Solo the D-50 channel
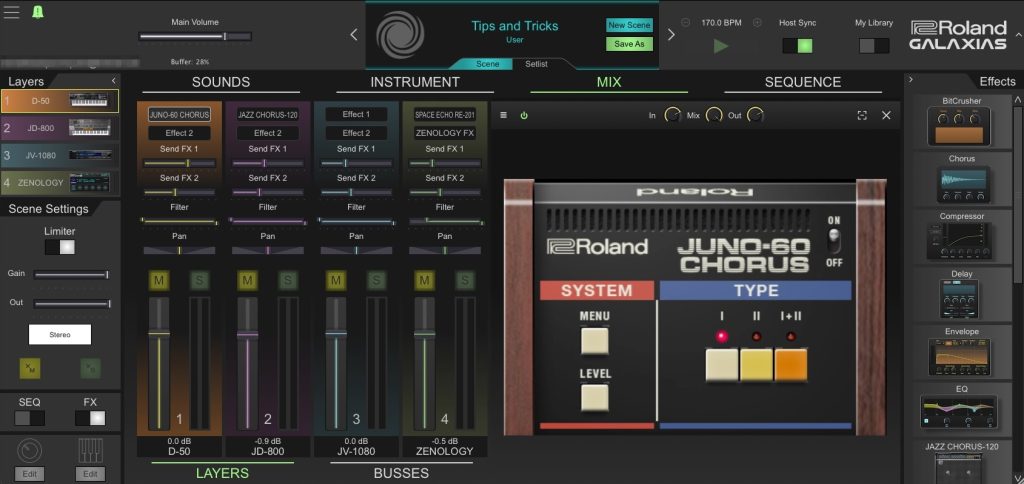This screenshot has width=1024, height=484. click(x=199, y=281)
